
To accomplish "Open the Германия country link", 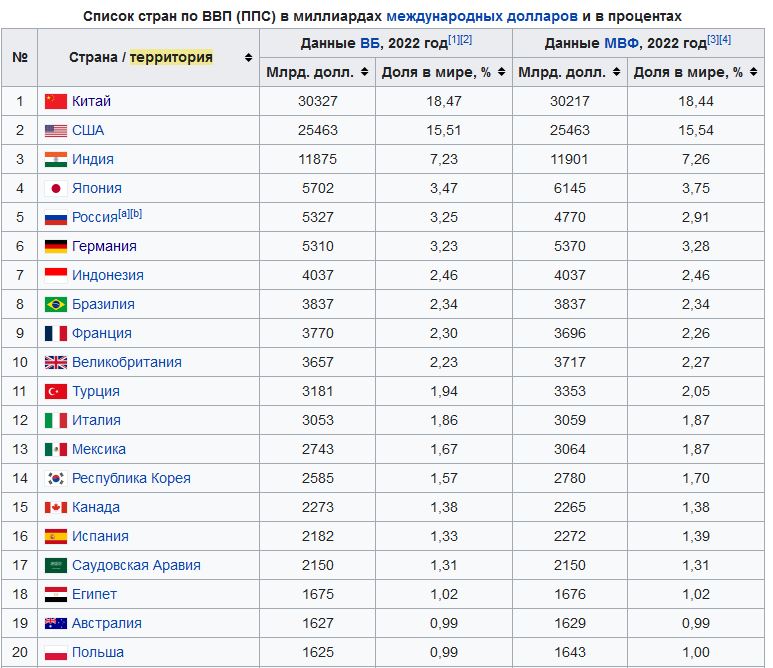I will pos(104,246).
